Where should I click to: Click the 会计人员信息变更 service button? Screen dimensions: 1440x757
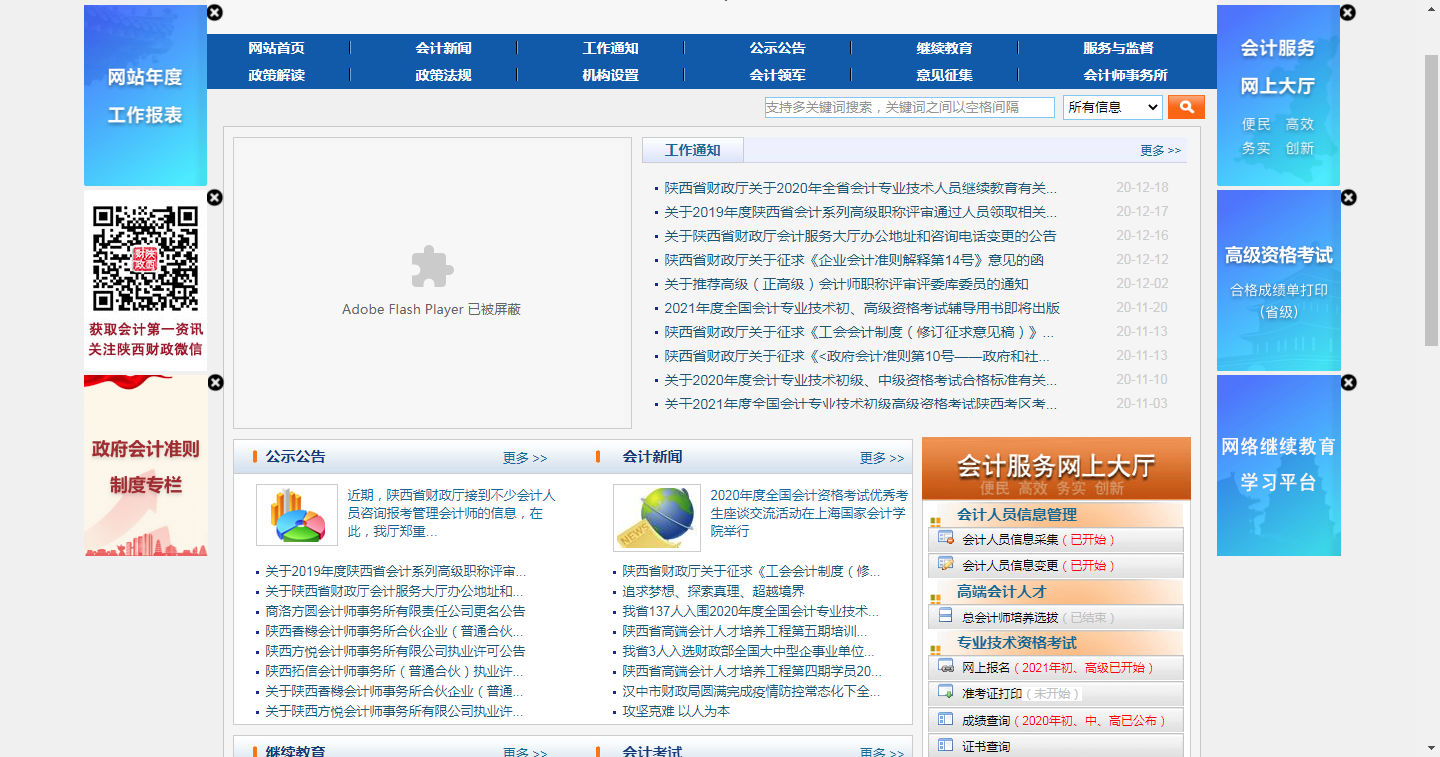pyautogui.click(x=1056, y=565)
